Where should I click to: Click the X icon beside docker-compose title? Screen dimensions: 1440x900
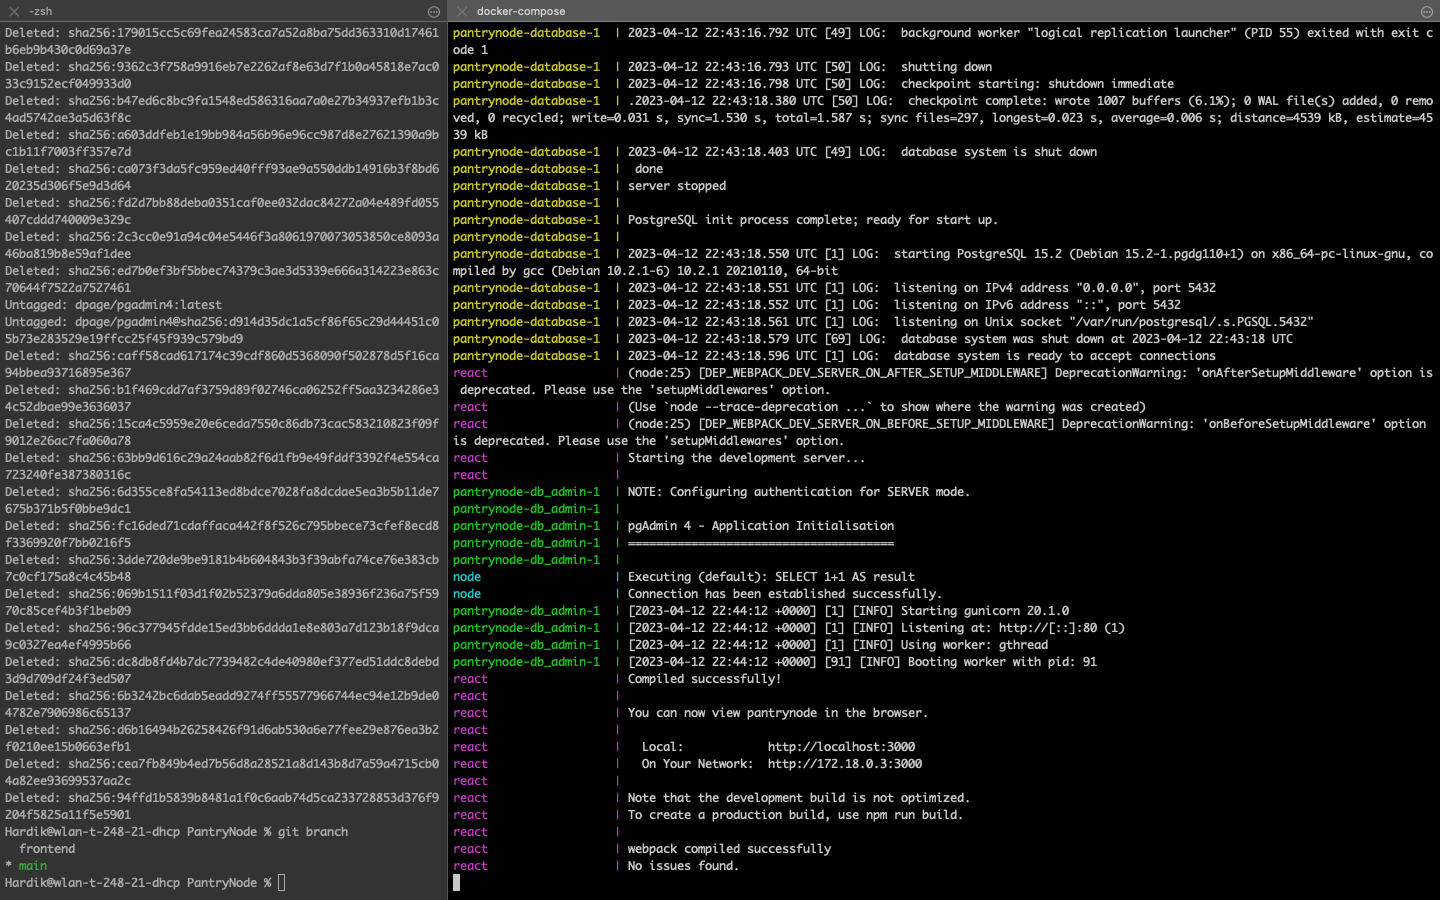pyautogui.click(x=461, y=11)
